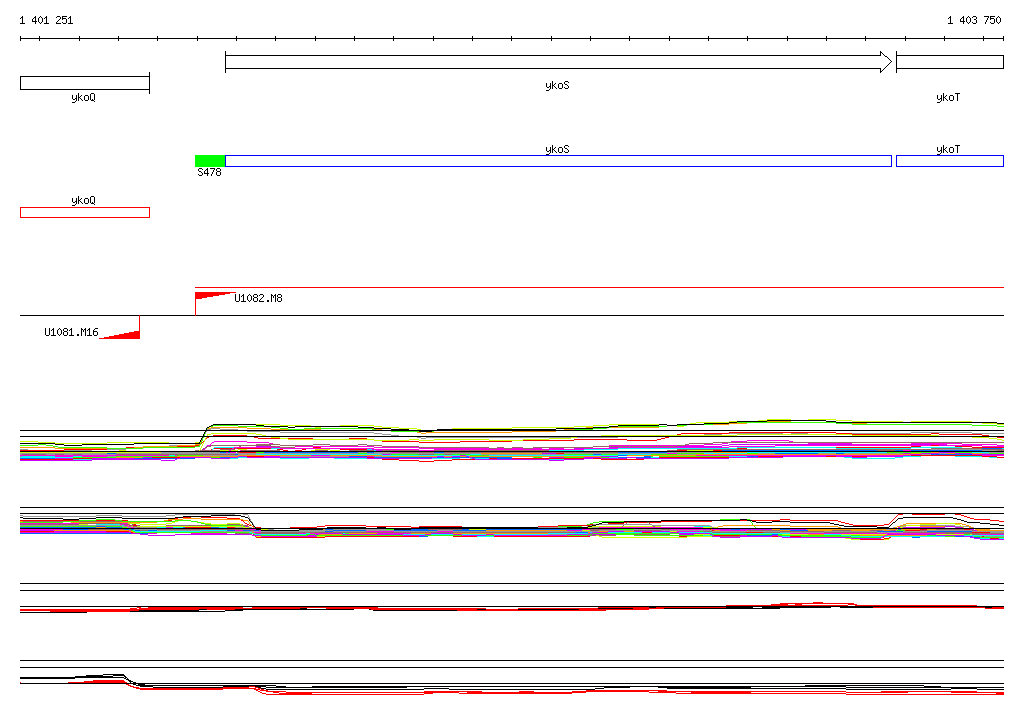The width and height of the screenshot is (1024, 714).
Task: Click ykoT label above the blue rectangle
Action: click(x=948, y=149)
